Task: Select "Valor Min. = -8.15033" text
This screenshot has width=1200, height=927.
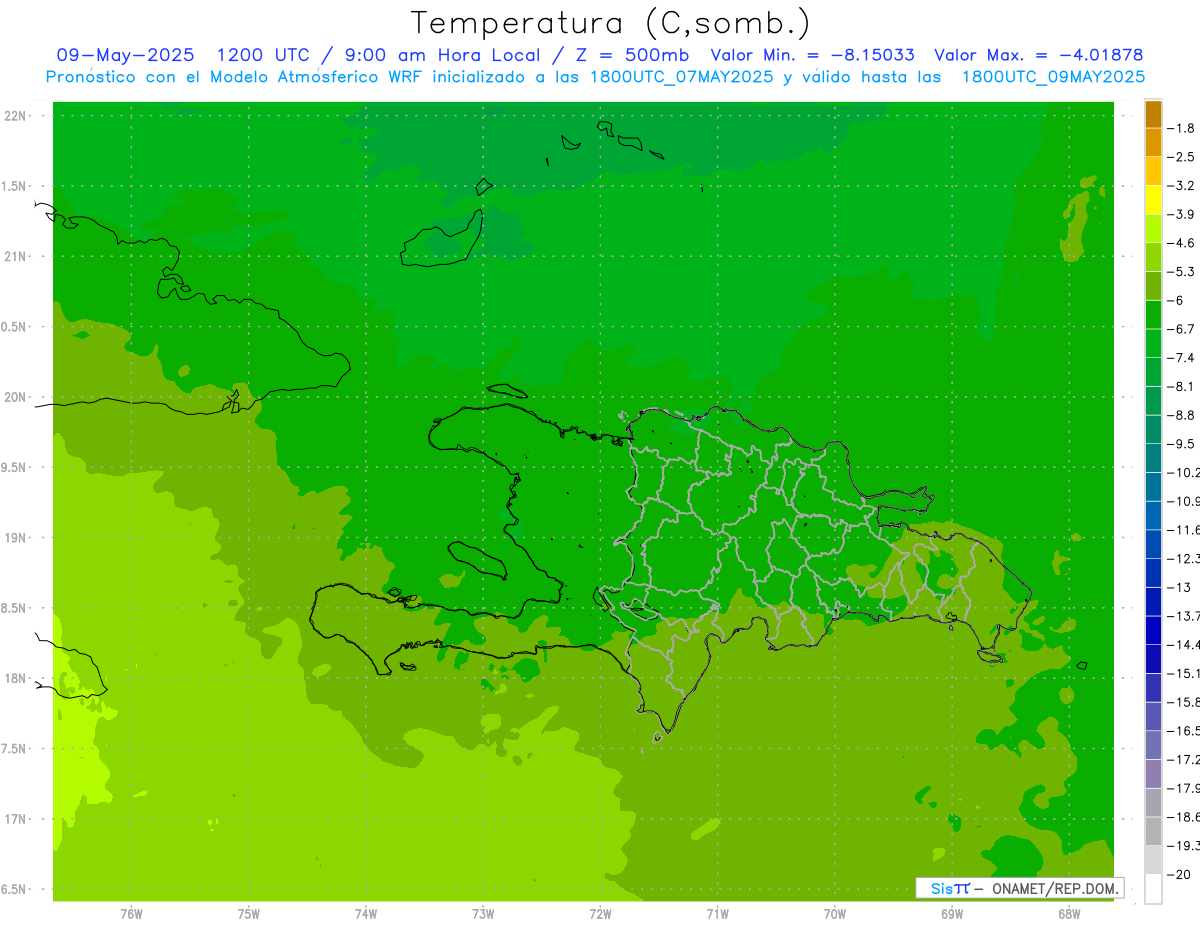Action: [812, 55]
